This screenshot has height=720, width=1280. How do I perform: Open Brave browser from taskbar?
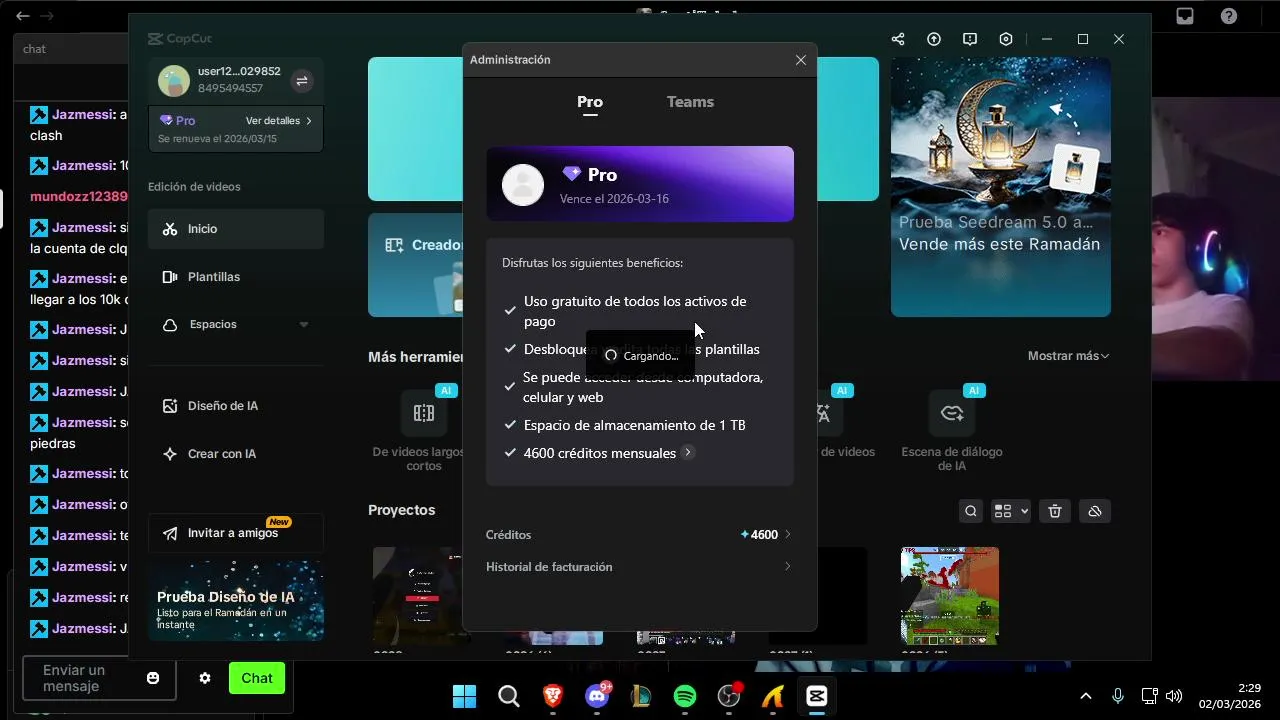pyautogui.click(x=553, y=696)
